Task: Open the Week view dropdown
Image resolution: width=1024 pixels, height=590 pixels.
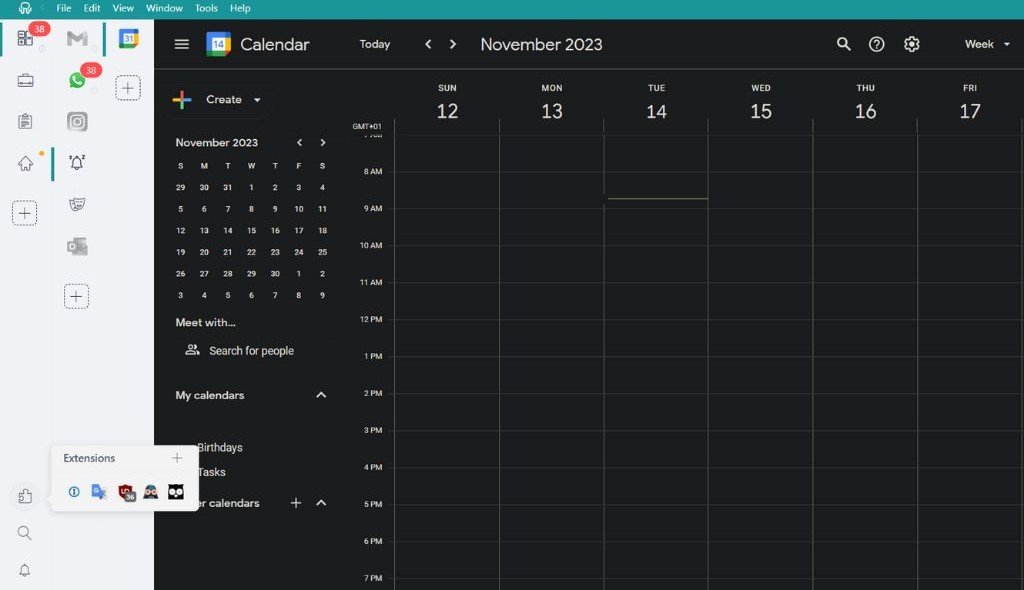Action: tap(987, 44)
